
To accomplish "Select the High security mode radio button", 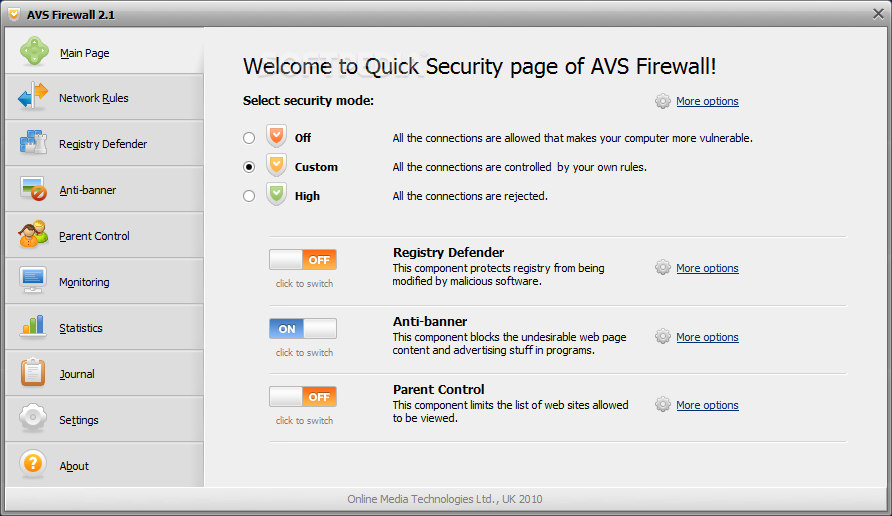I will [x=249, y=196].
